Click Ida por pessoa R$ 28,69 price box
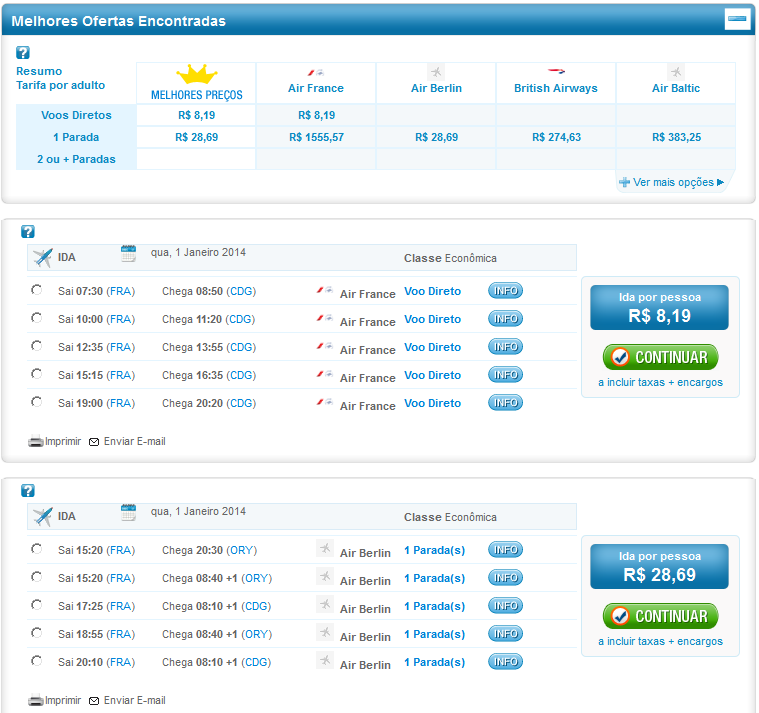759x713 pixels. pyautogui.click(x=659, y=566)
